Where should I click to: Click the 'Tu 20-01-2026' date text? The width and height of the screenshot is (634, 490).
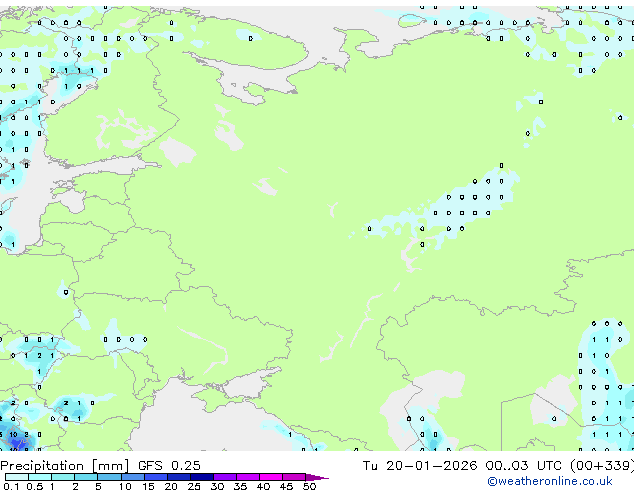pos(420,465)
